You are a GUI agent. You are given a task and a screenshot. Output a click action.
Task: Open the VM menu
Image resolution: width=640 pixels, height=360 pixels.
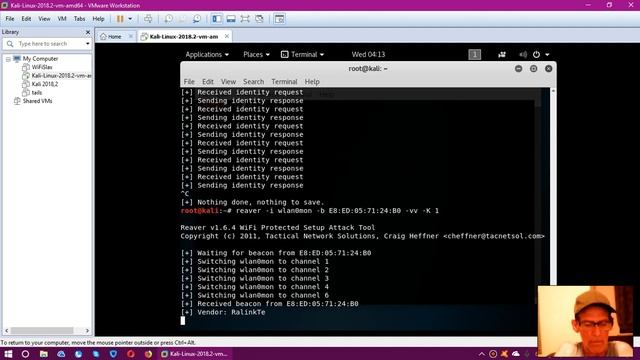[62, 19]
